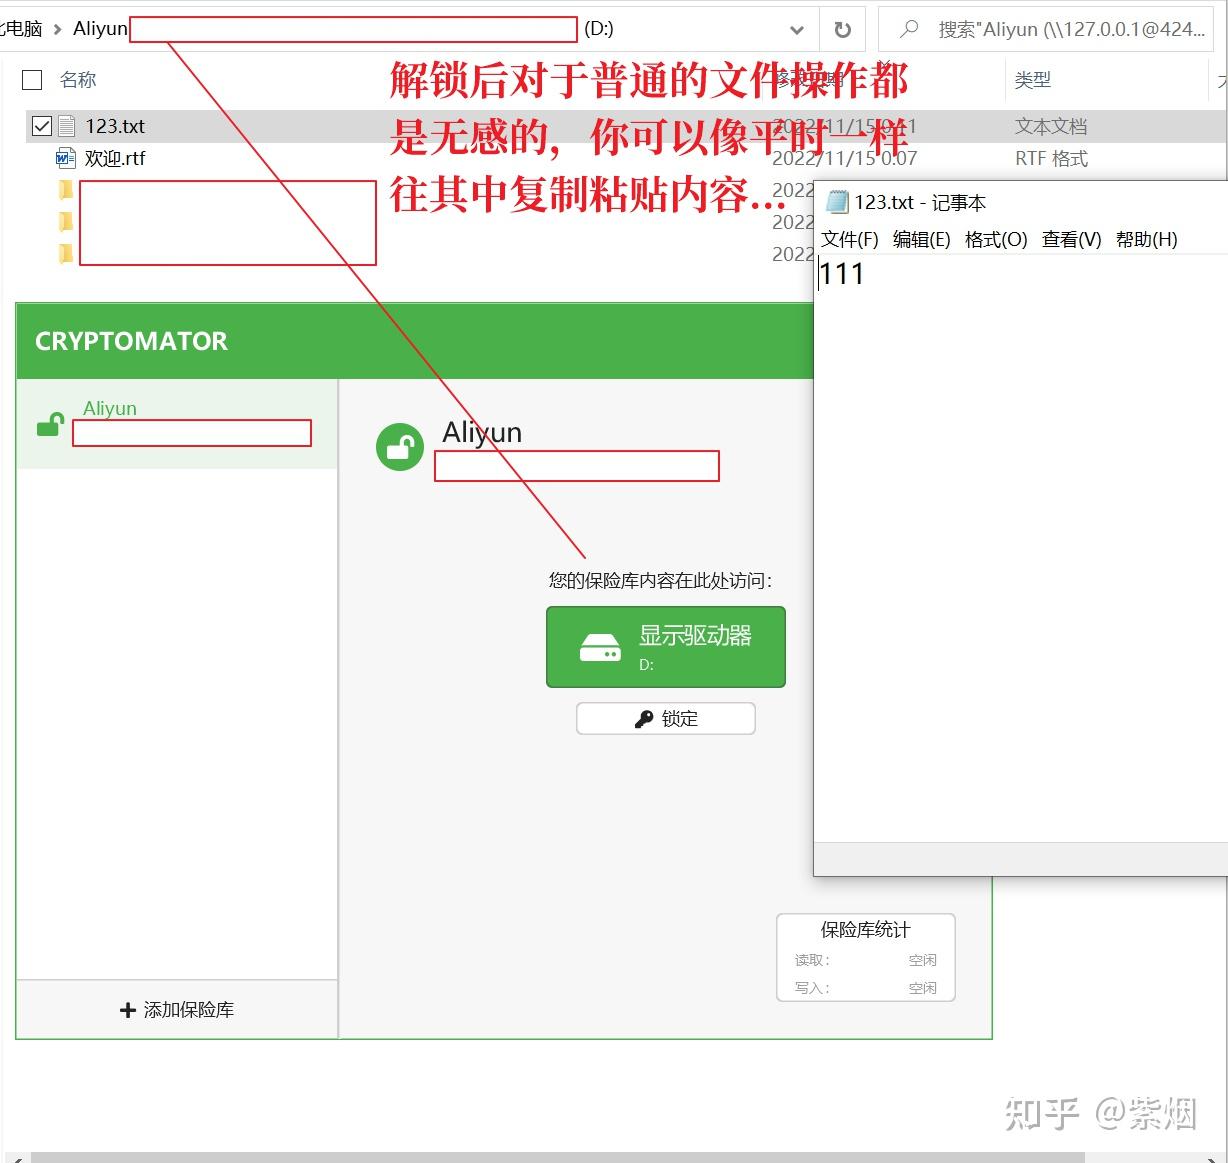Open the 格式(O) menu in Notepad
Screen dimensions: 1228x1163
[997, 239]
